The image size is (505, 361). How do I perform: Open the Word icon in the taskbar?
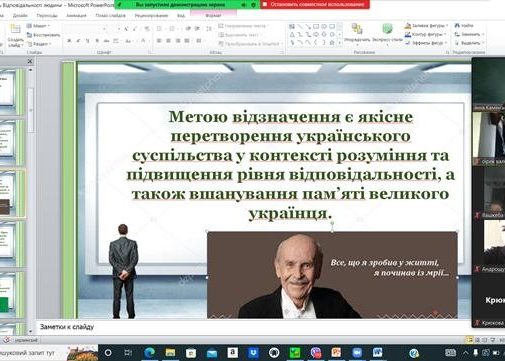tap(378, 352)
